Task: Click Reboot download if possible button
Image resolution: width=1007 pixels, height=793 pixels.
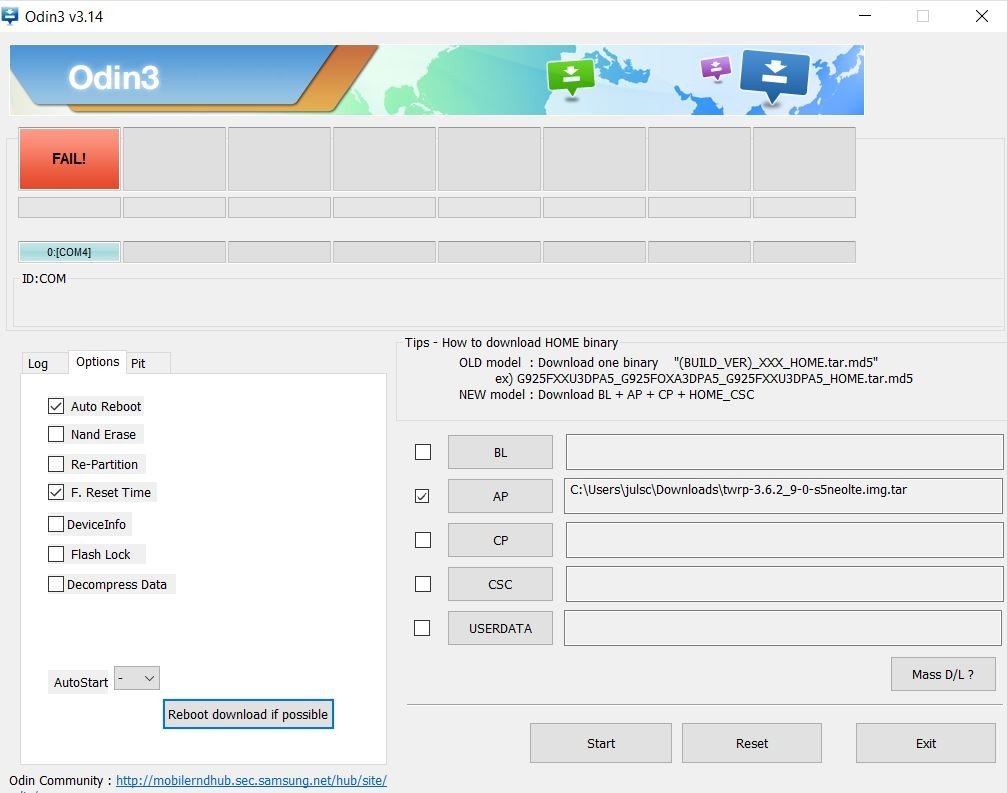Action: click(x=248, y=714)
